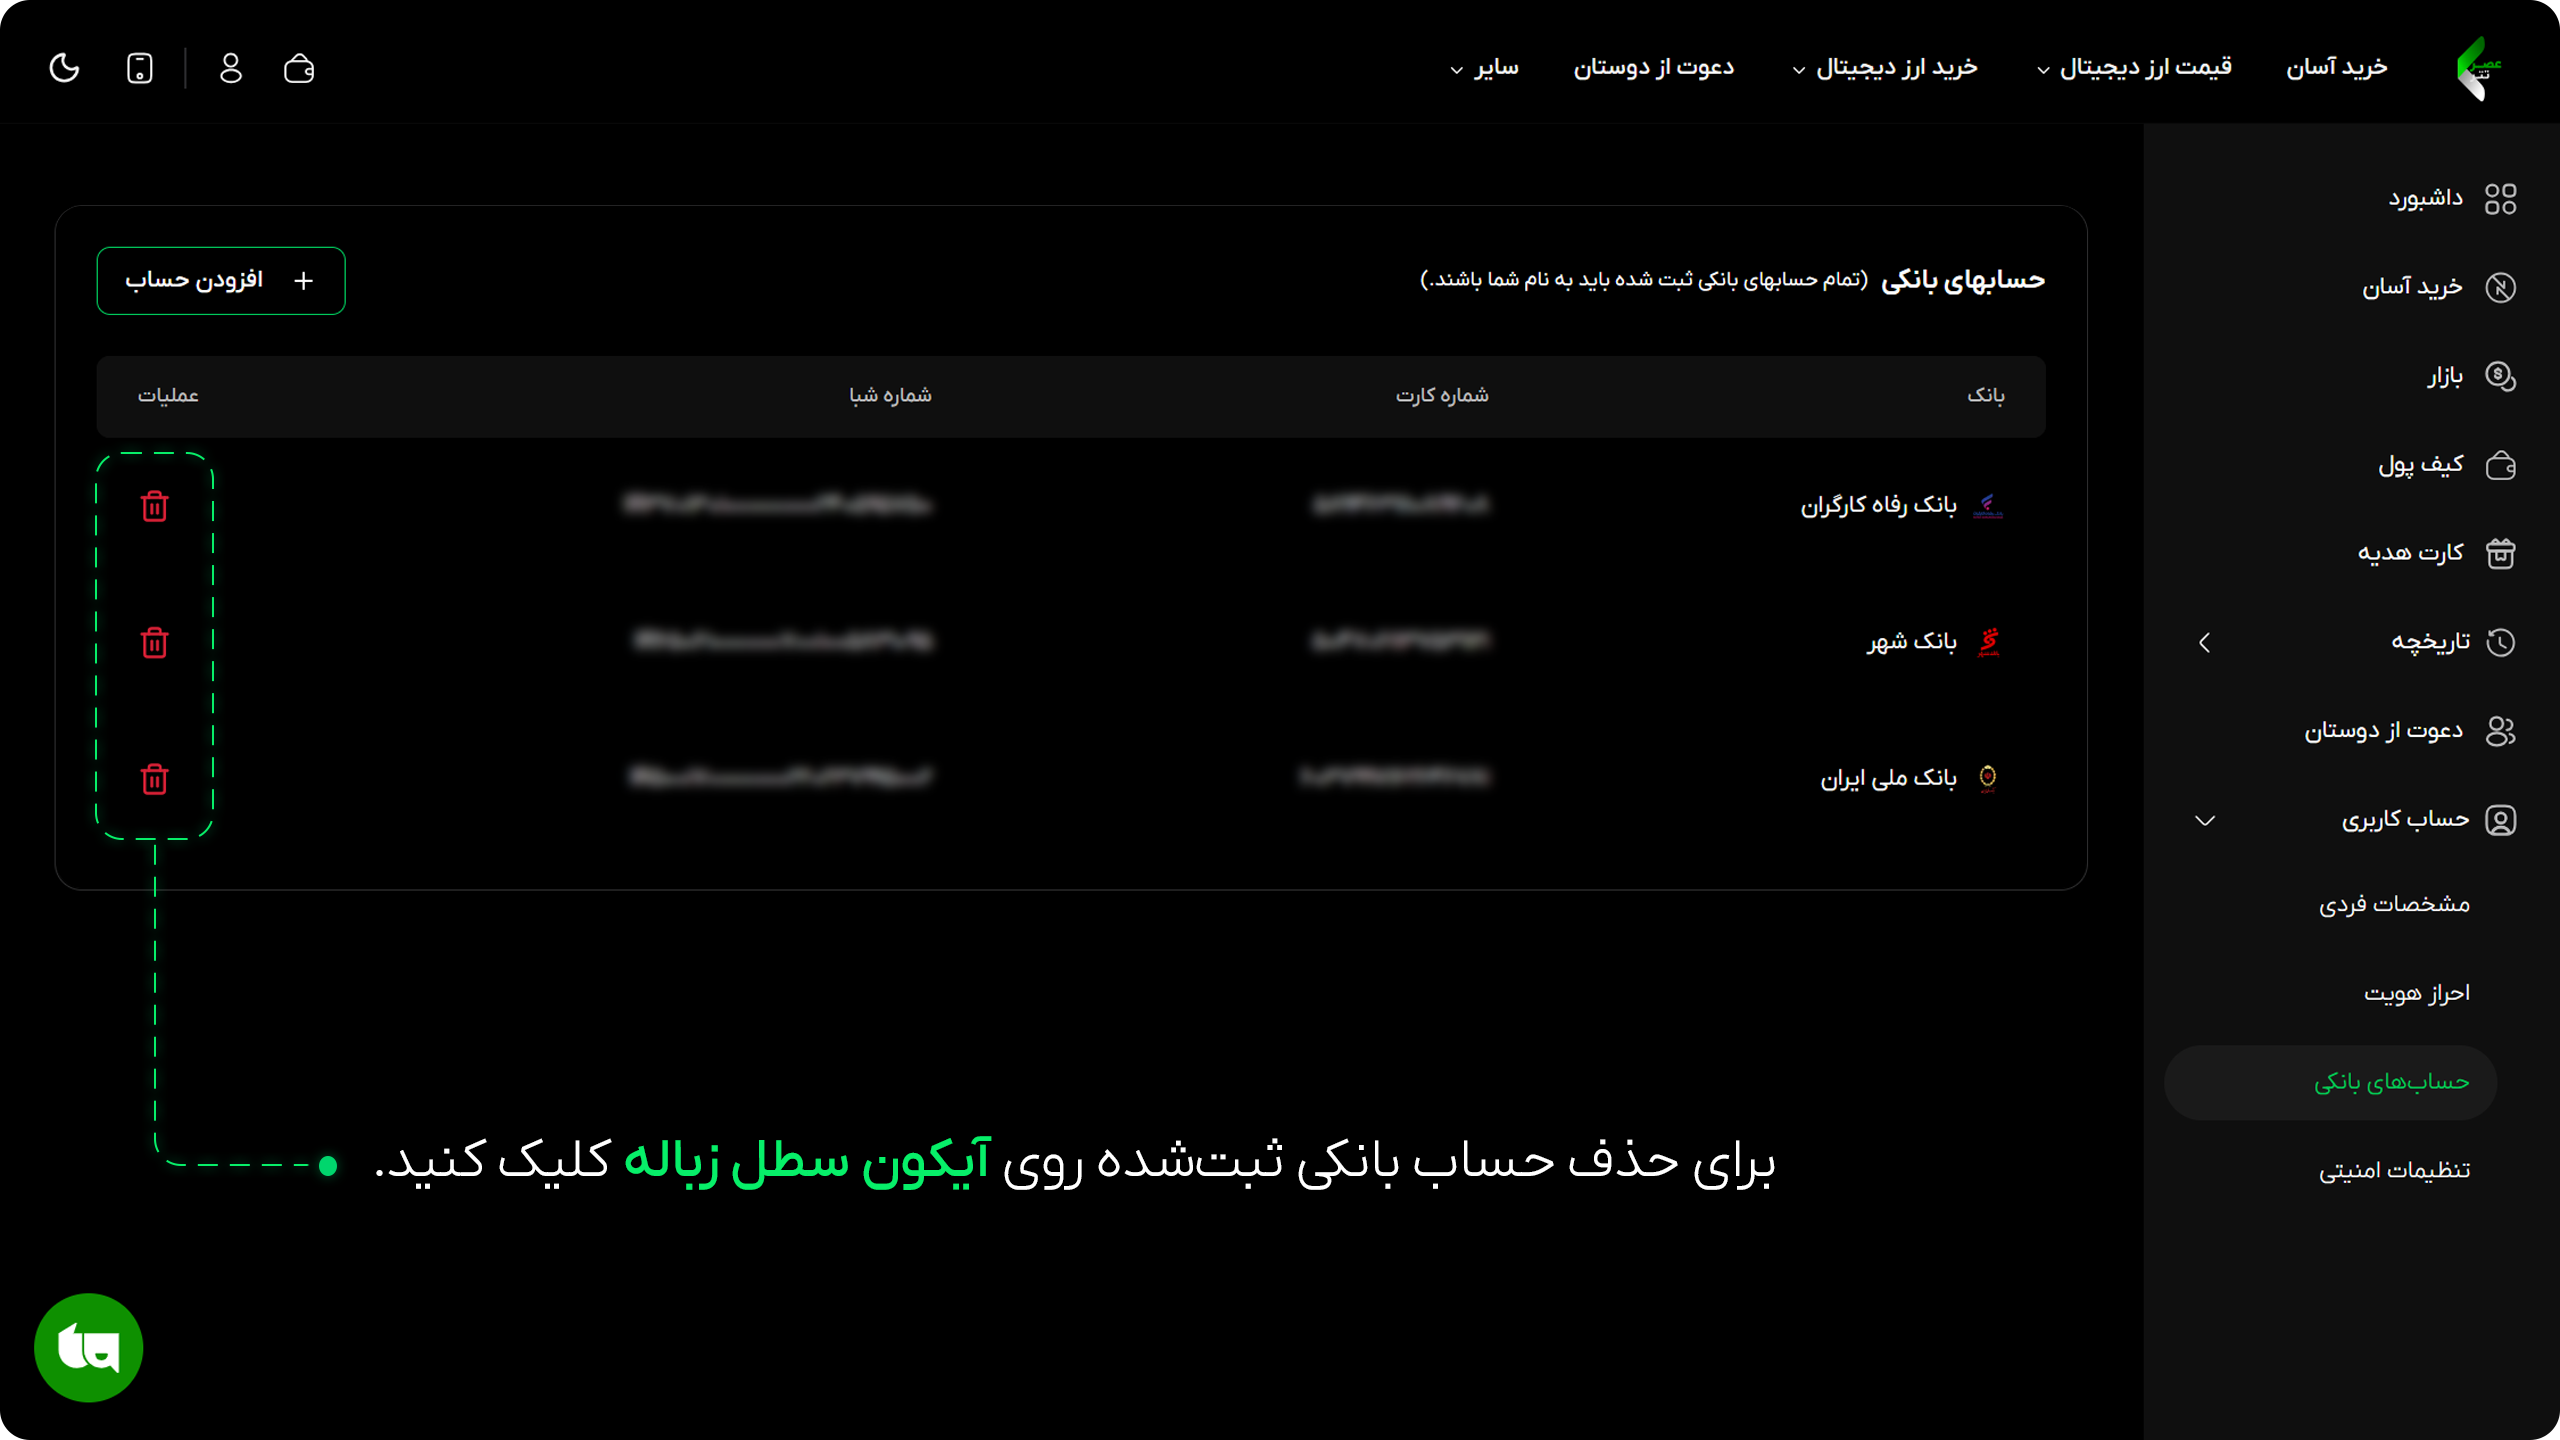Click the کیف پول label in sidebar

point(2420,465)
